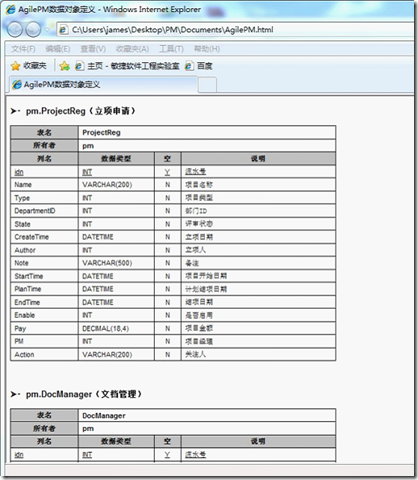Click the page icon in address bar
This screenshot has width=418, height=480.
click(63, 30)
